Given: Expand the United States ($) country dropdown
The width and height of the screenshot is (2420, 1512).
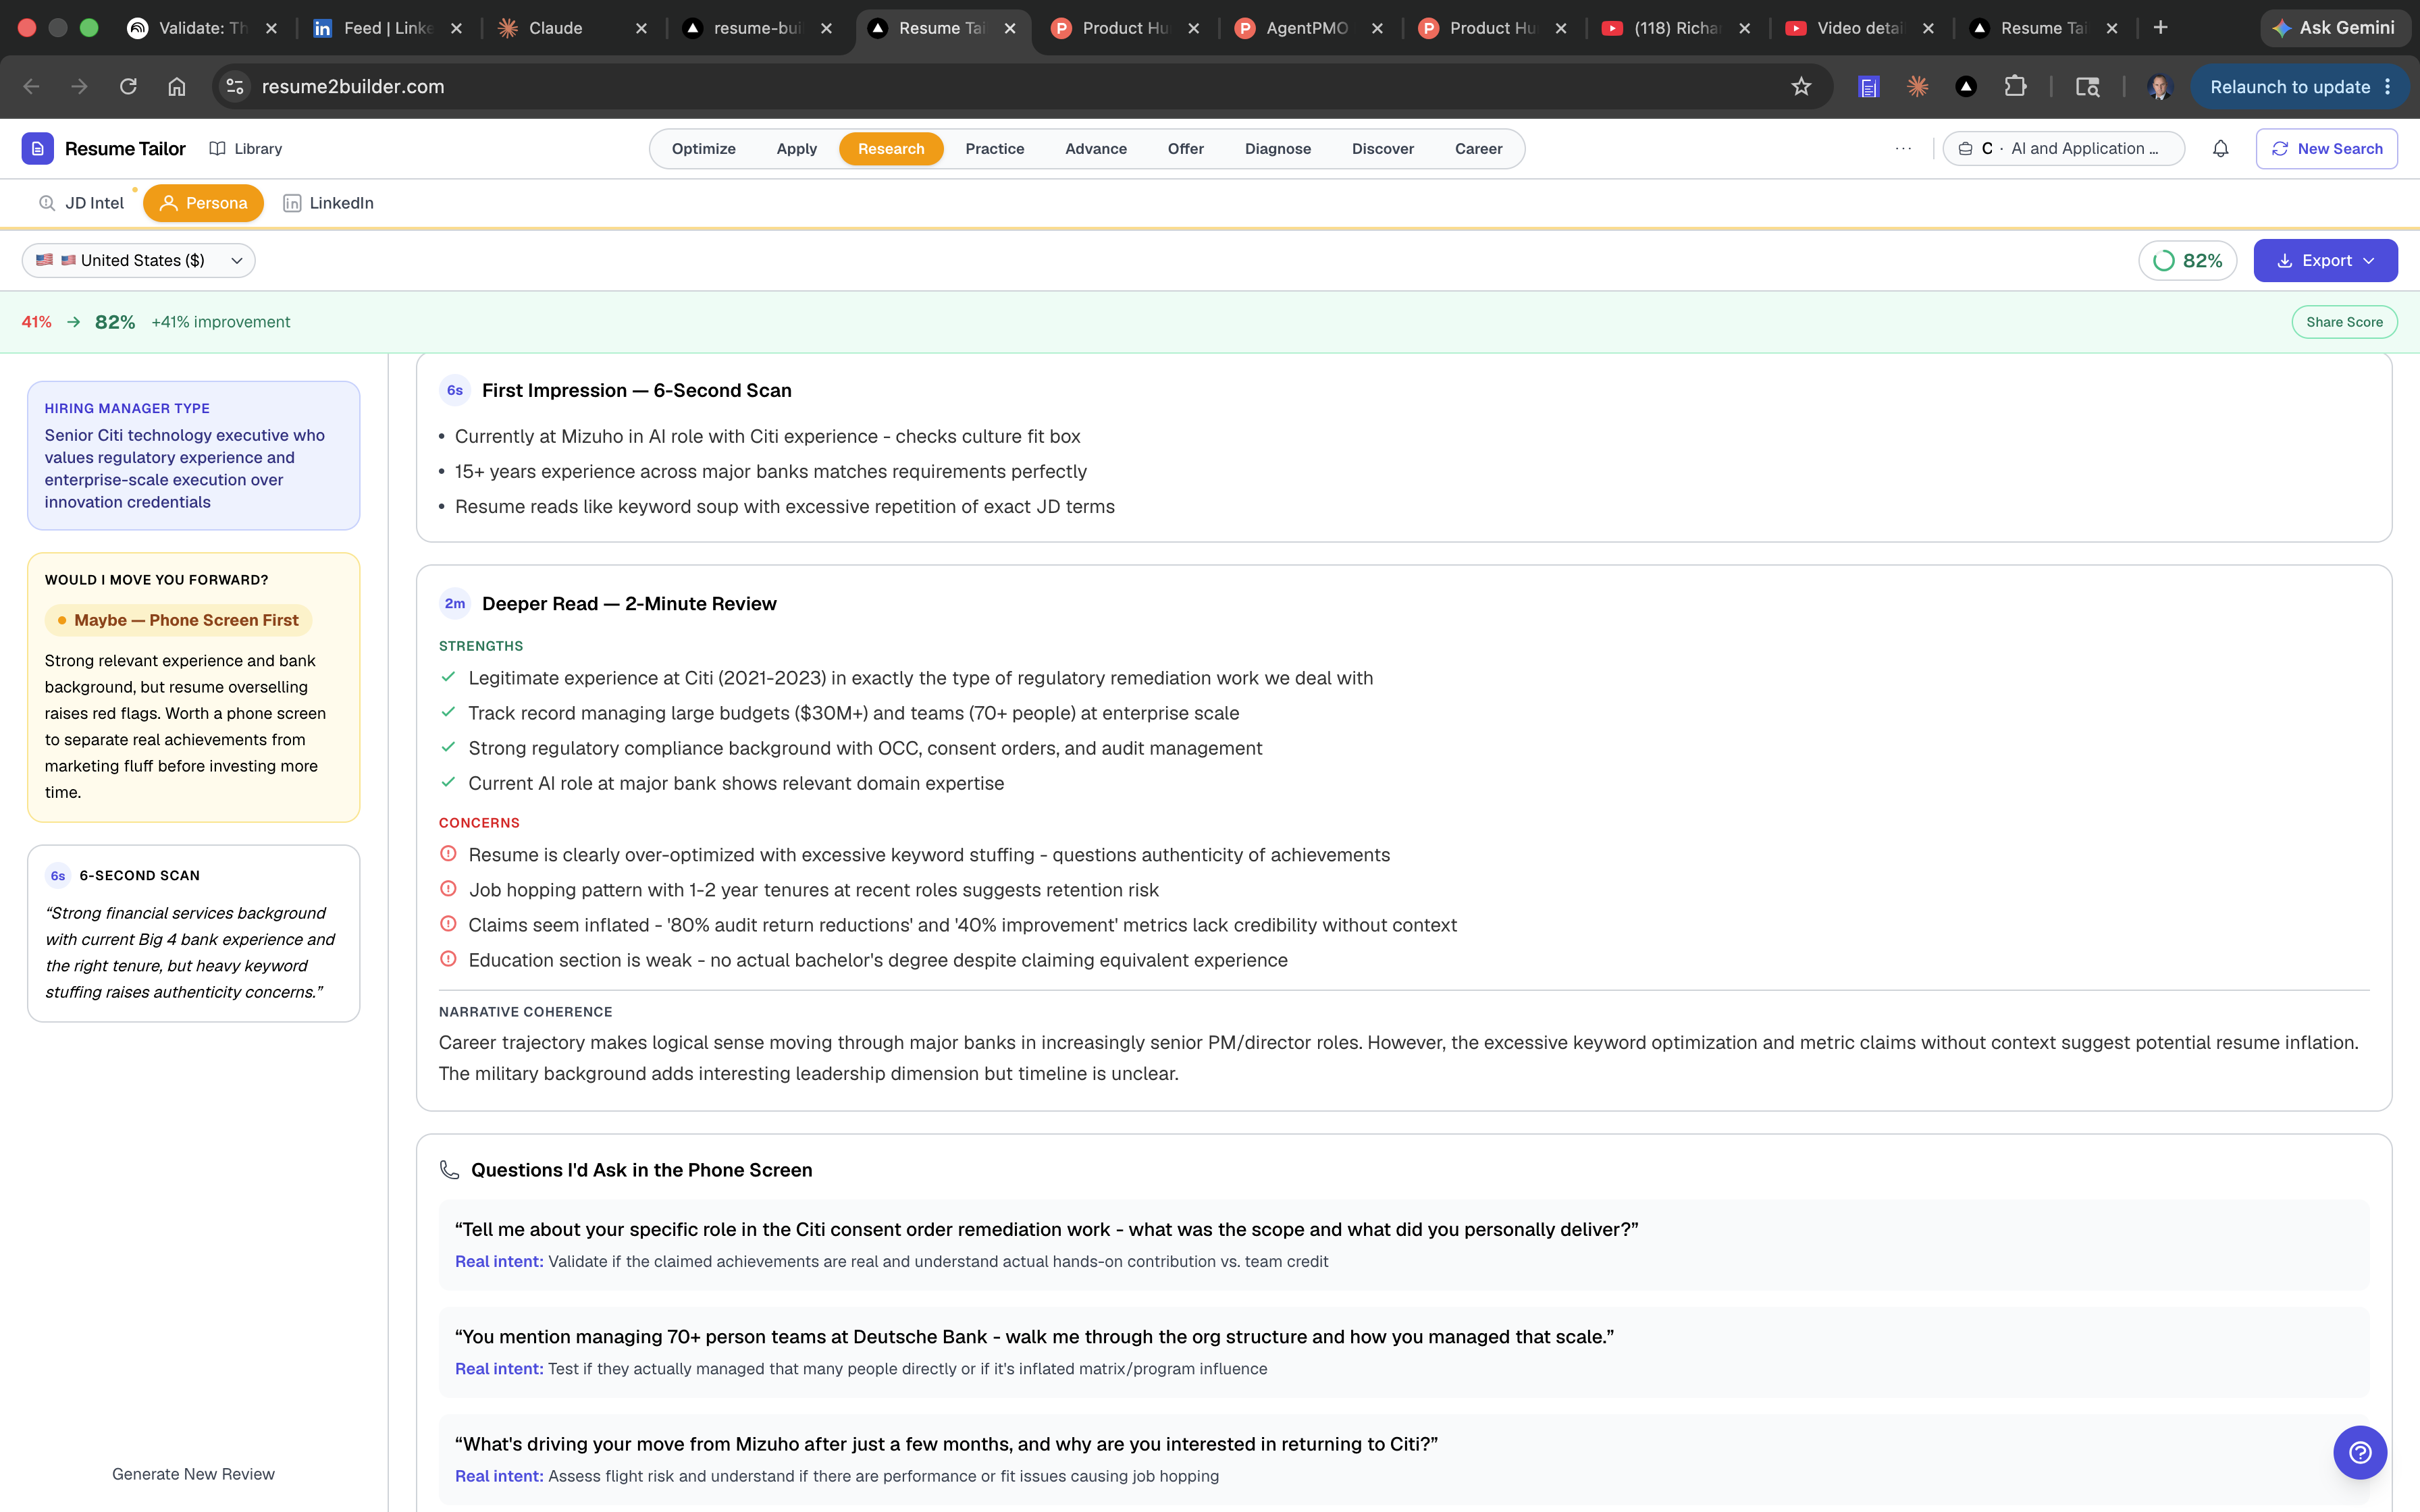Looking at the screenshot, I should click(139, 260).
